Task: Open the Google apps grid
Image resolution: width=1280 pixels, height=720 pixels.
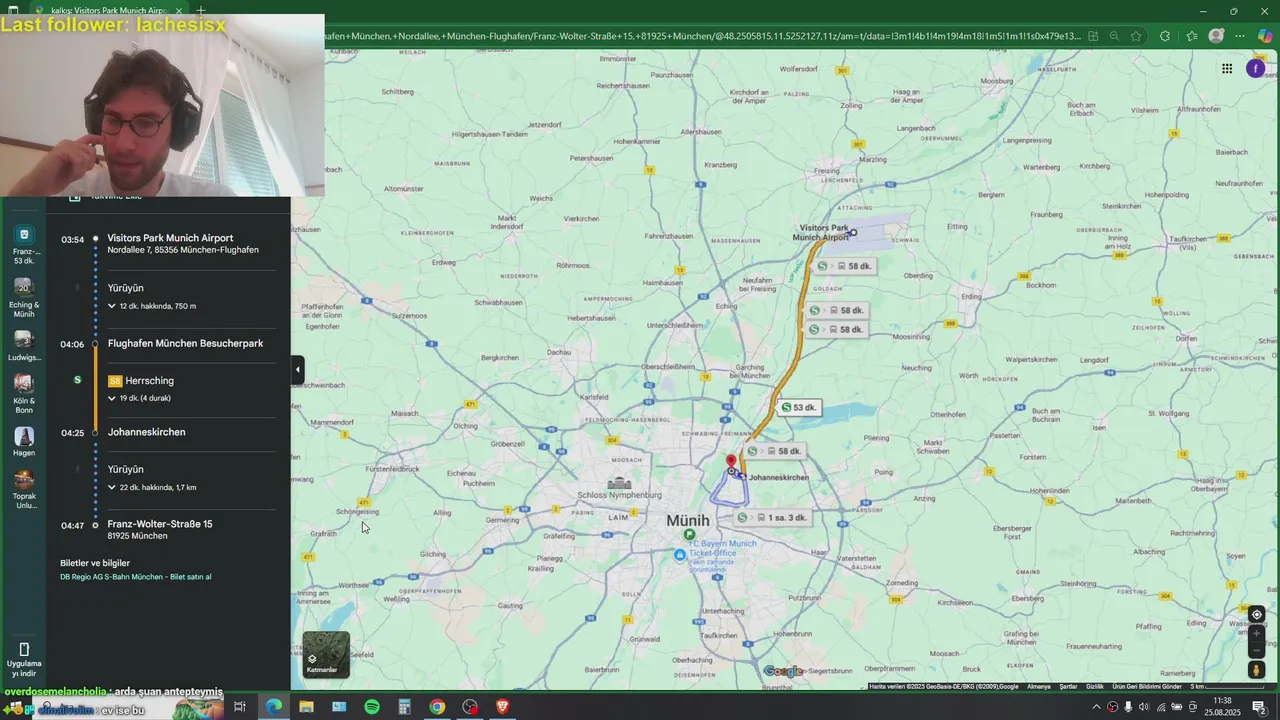Action: tap(1226, 68)
